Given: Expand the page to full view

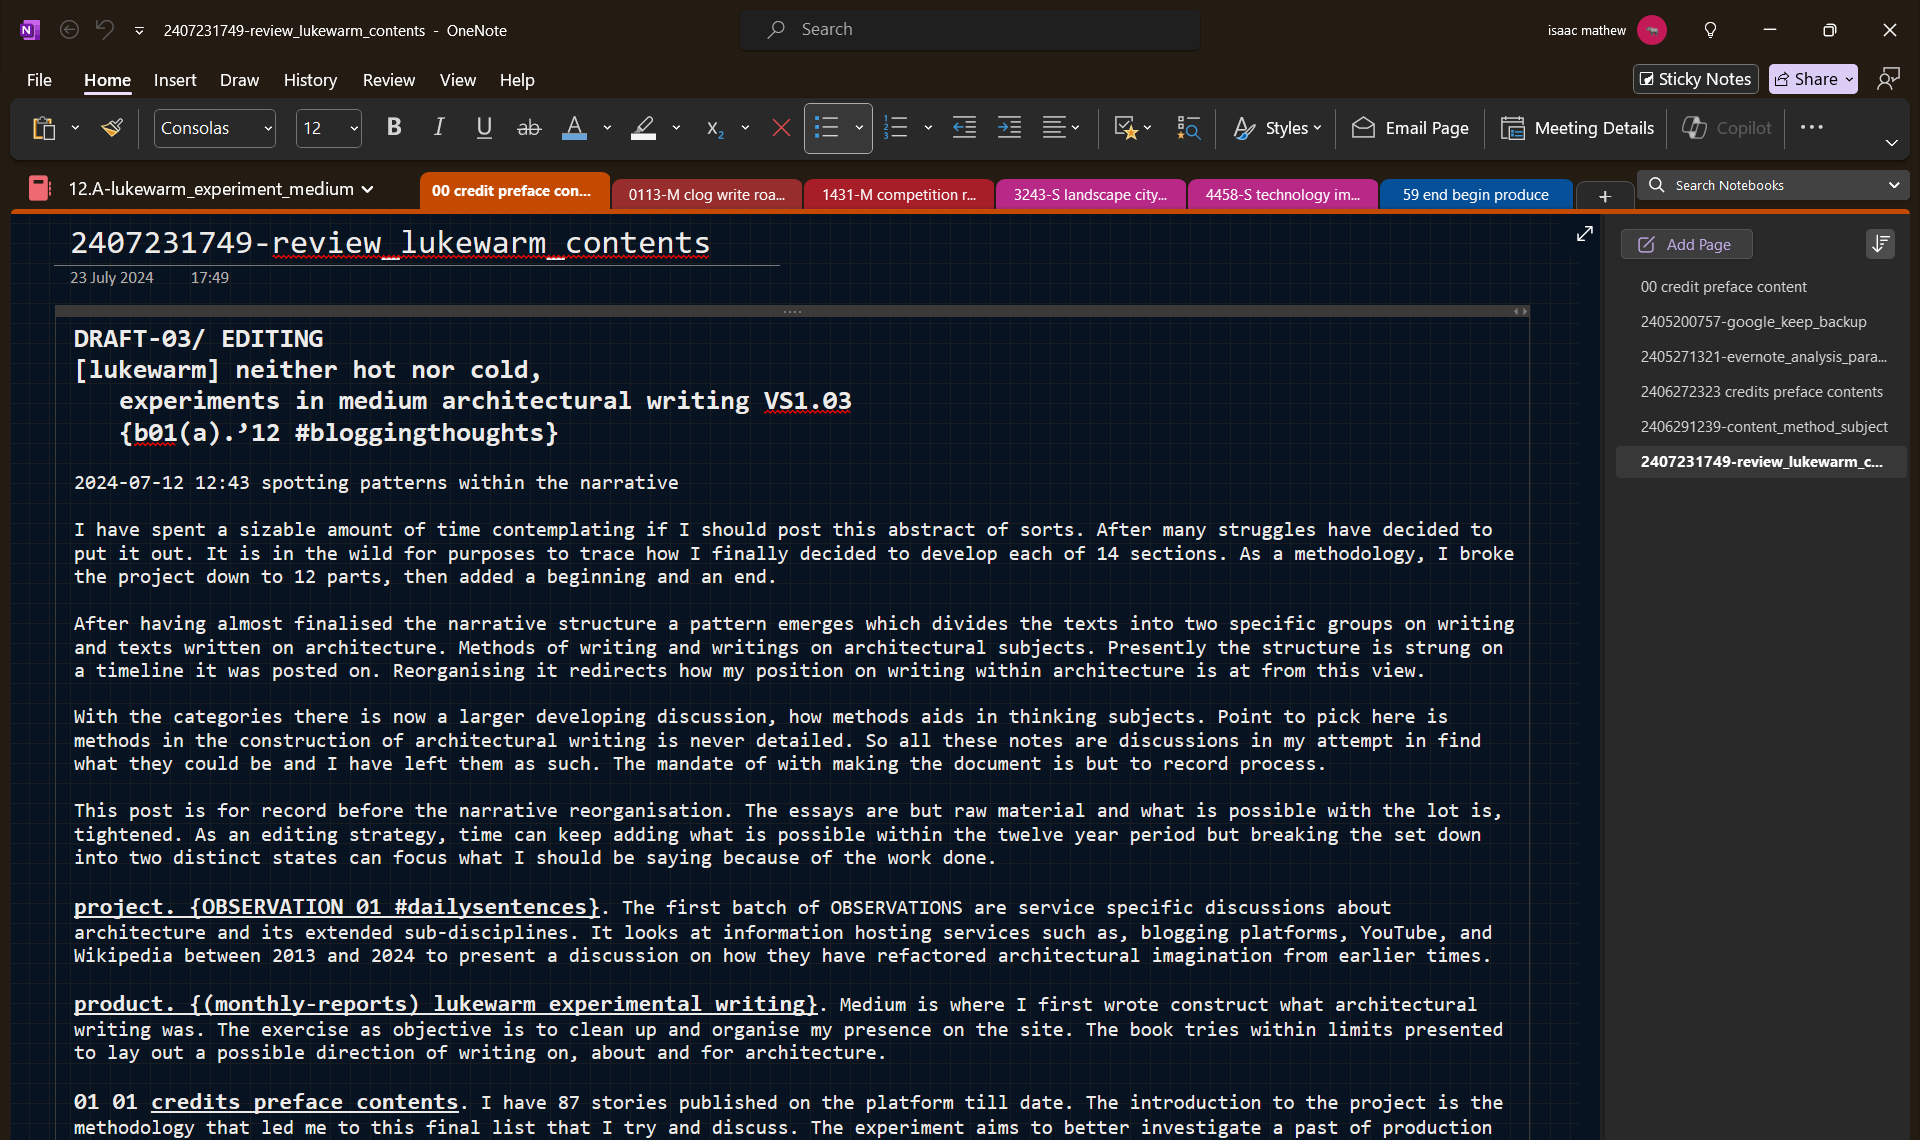Looking at the screenshot, I should (1584, 234).
